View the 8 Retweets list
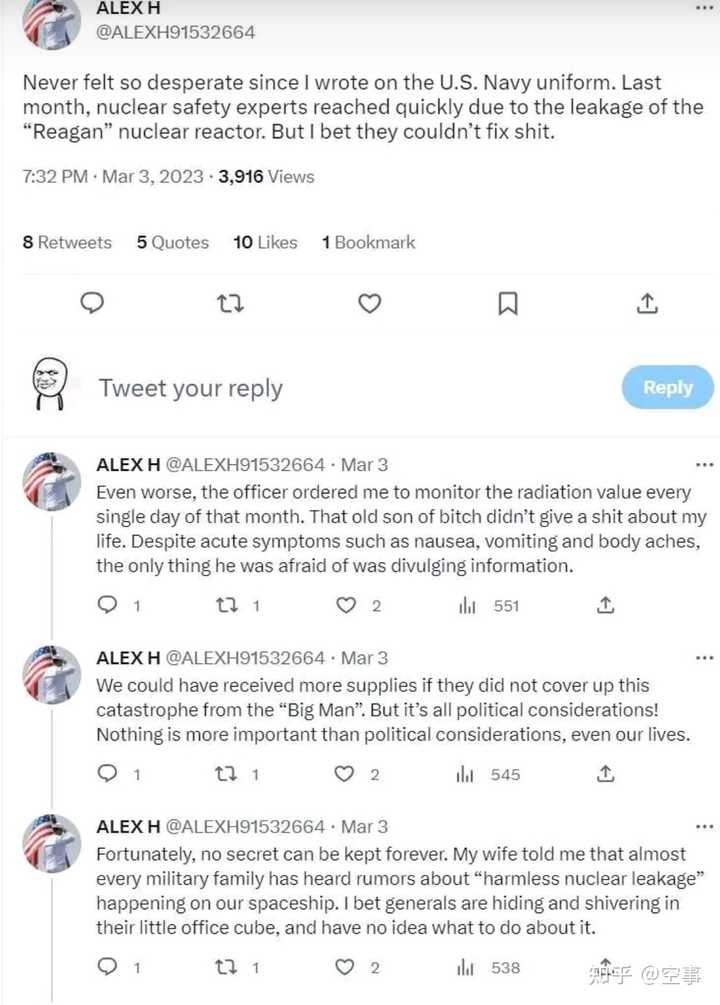720x1005 pixels. coord(67,242)
